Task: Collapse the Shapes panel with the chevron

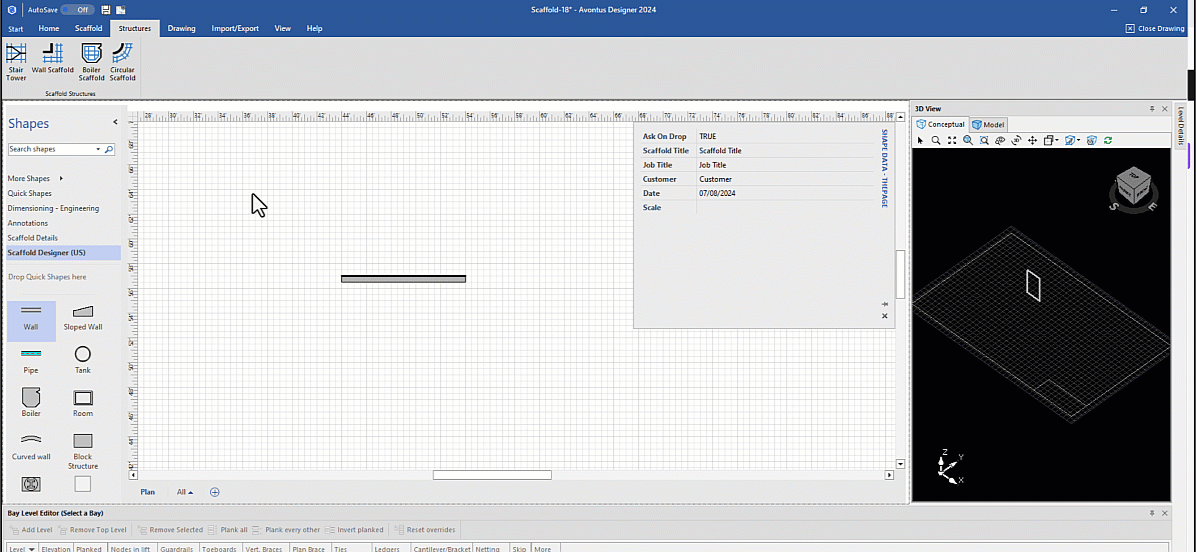Action: 115,122
